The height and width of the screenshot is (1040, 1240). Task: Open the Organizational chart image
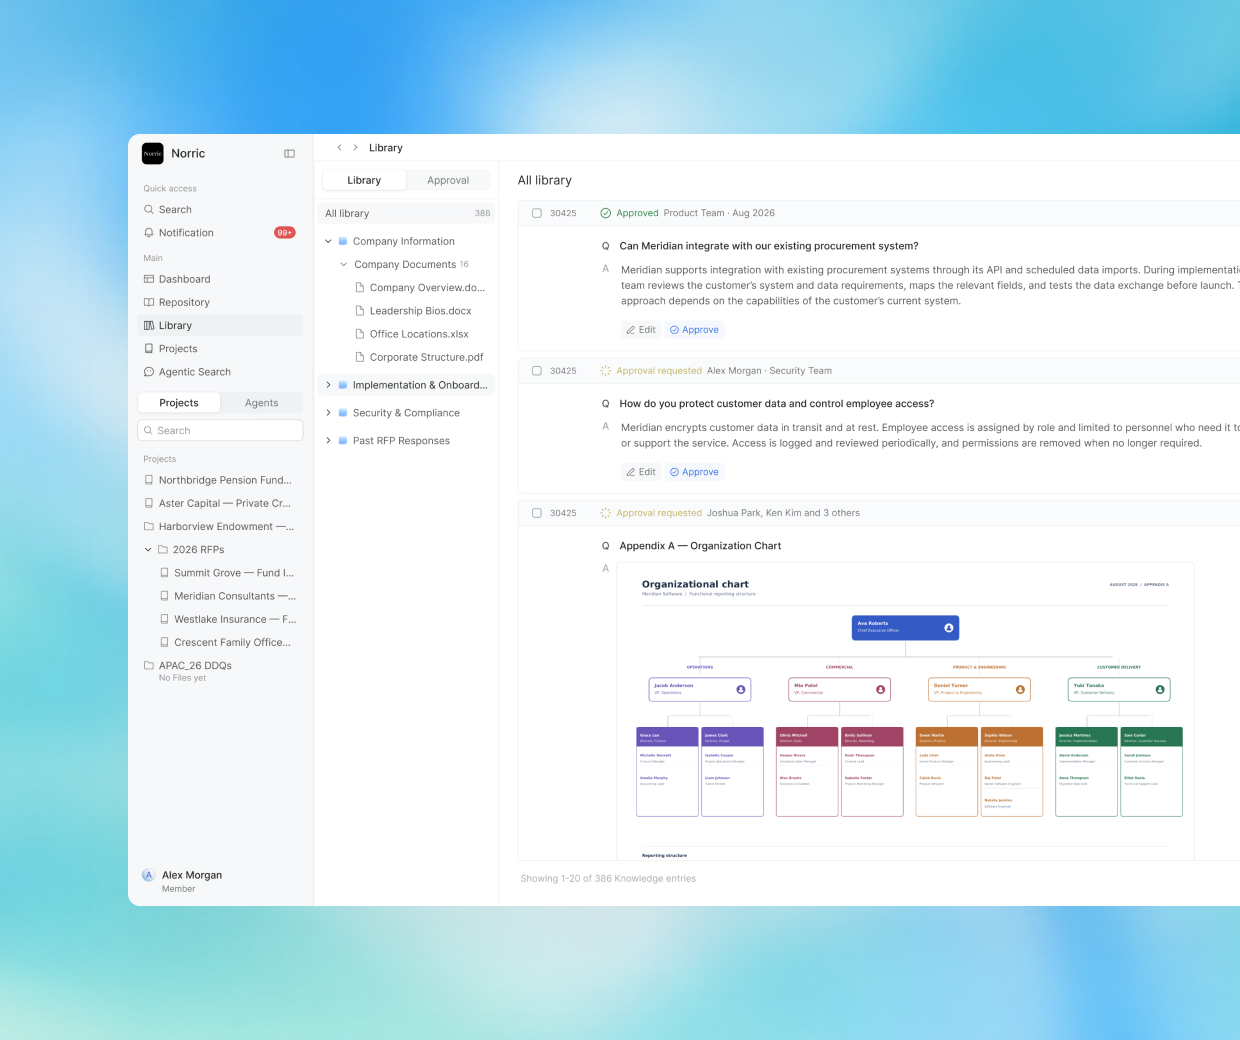tap(905, 711)
